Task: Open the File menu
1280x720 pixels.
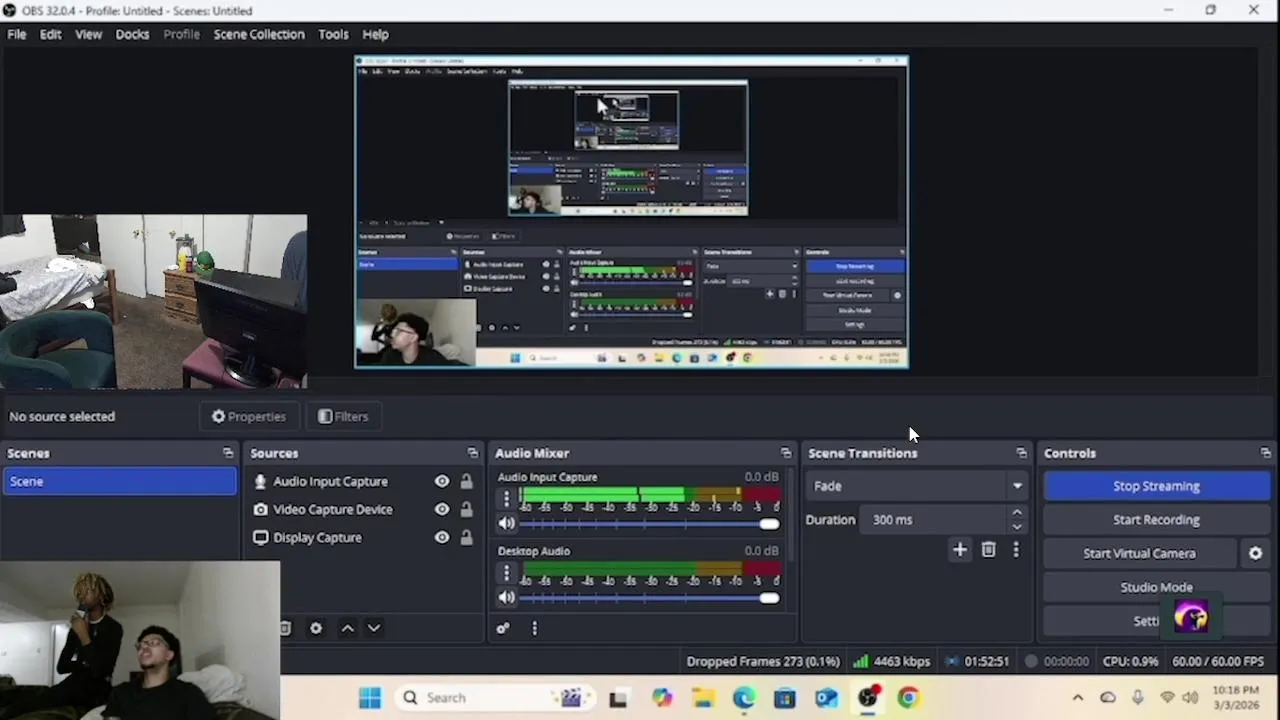Action: 17,34
